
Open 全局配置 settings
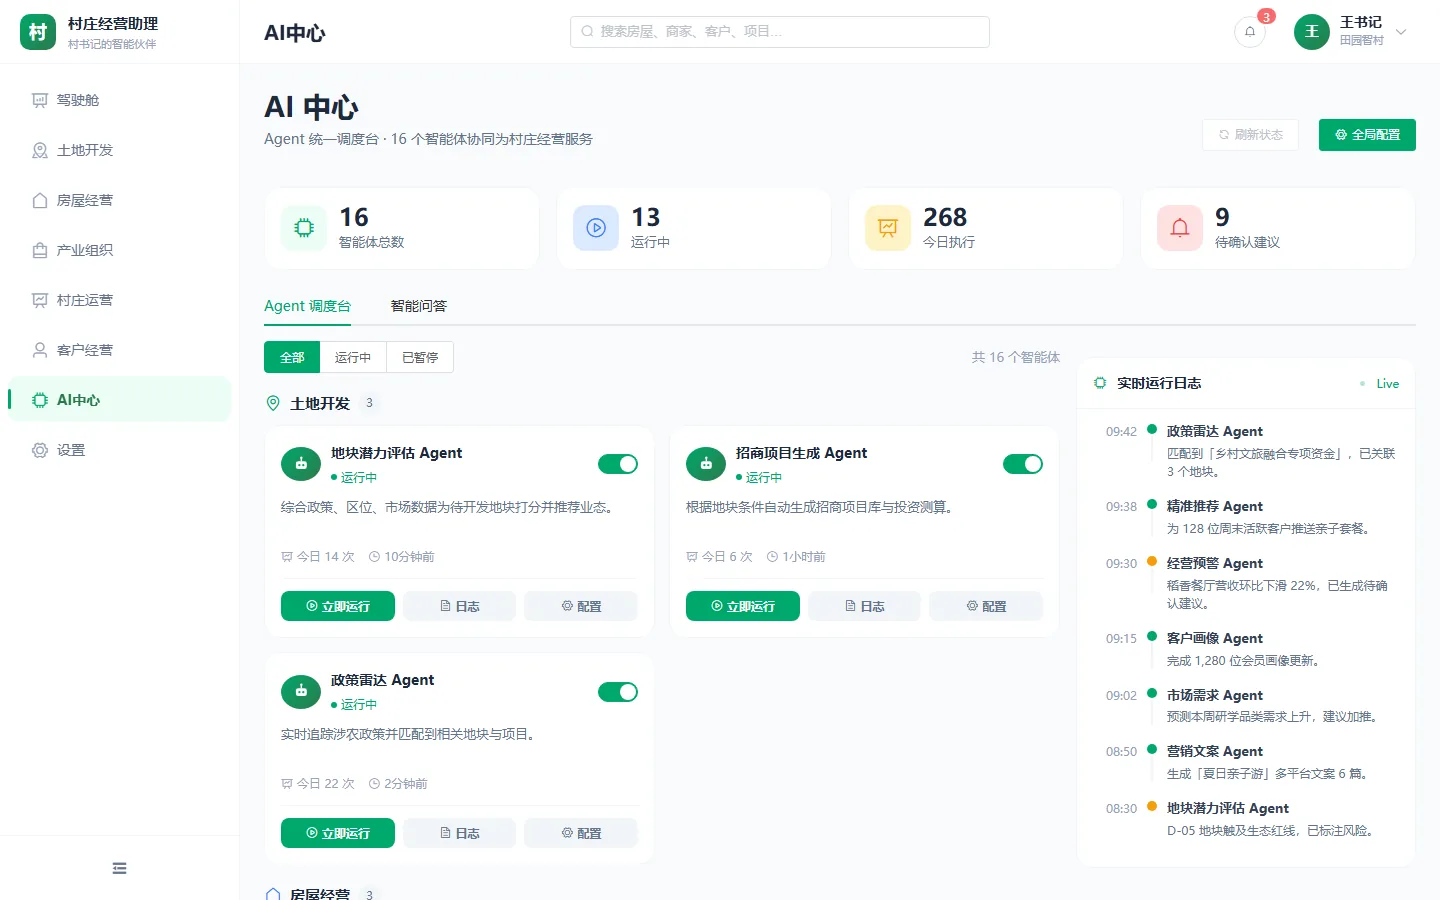coord(1367,135)
